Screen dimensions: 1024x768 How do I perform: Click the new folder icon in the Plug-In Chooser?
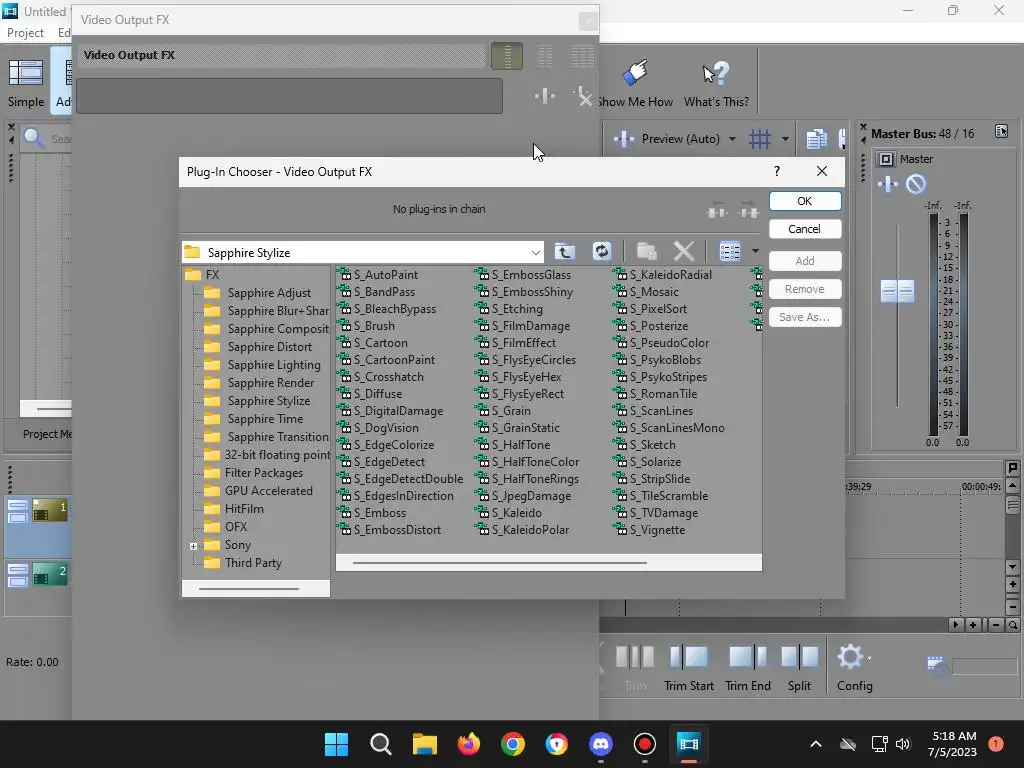pos(647,251)
